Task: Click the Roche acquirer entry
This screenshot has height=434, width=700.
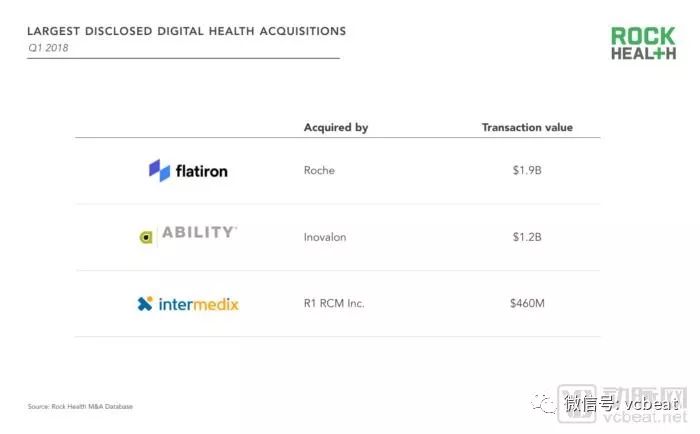Action: [x=319, y=171]
